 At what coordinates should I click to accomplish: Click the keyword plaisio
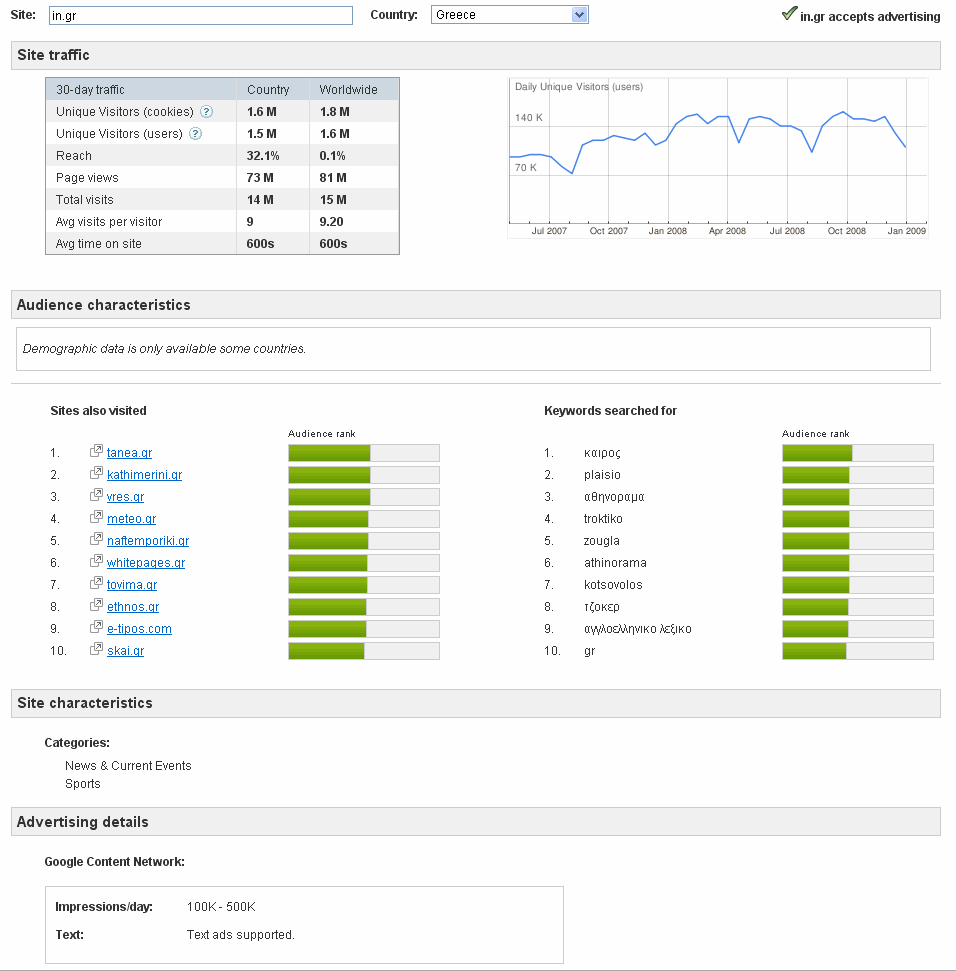(602, 475)
